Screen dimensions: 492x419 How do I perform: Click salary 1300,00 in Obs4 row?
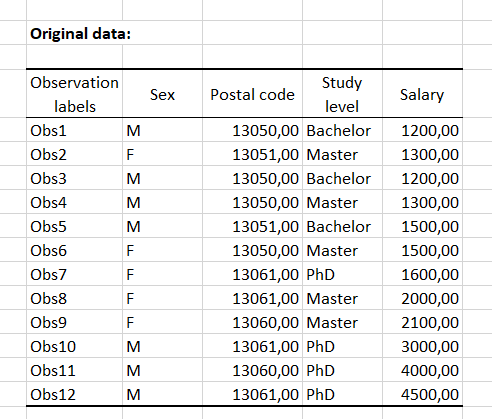(422, 202)
